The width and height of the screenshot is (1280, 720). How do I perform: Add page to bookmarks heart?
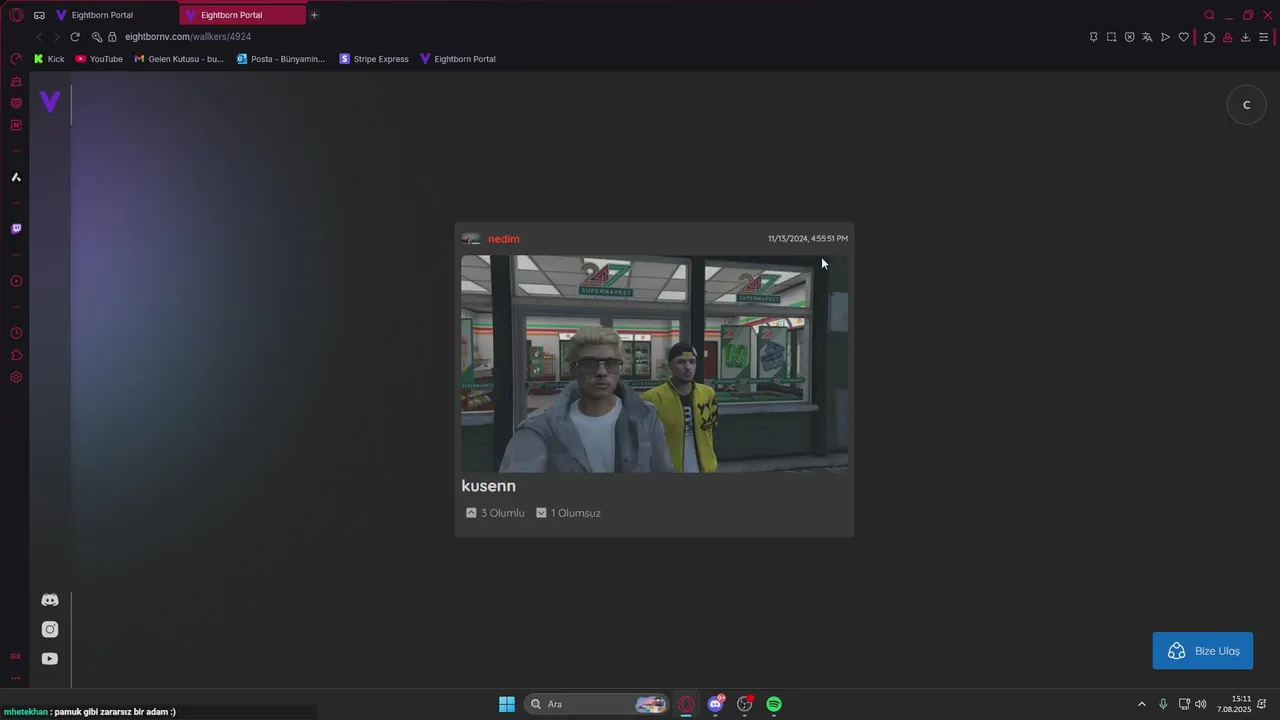coord(1183,37)
